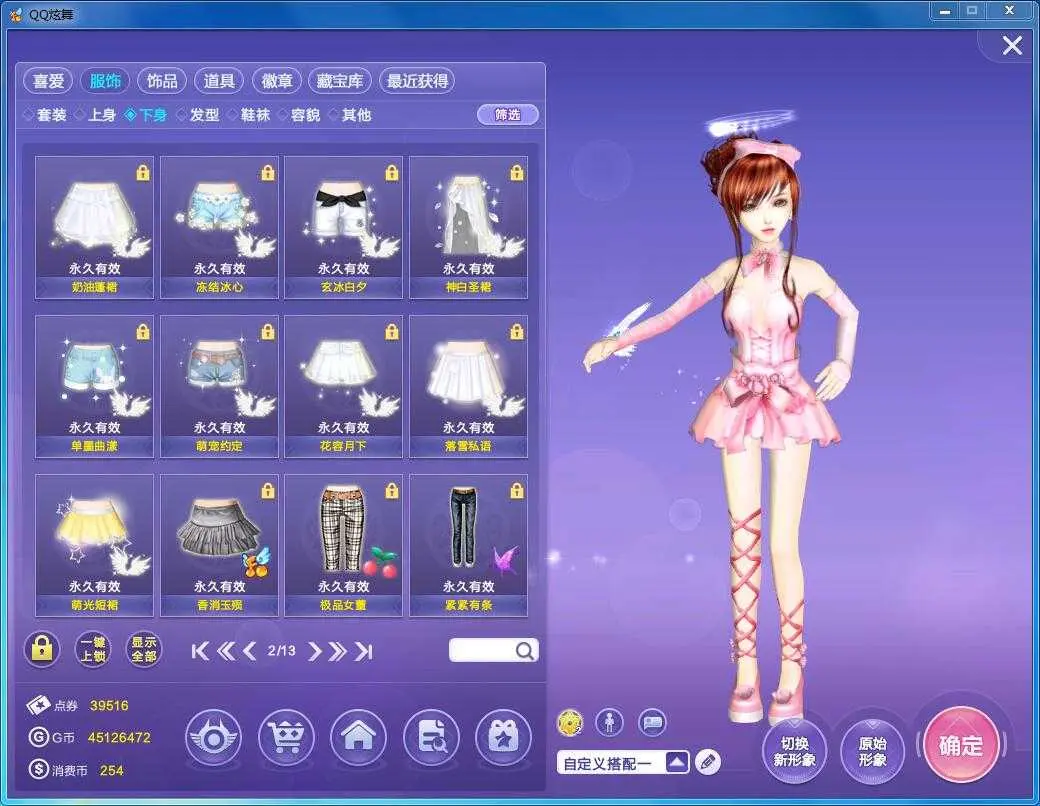Viewport: 1040px width, 806px height.
Task: Select the 上身 category filter
Action: (x=96, y=115)
